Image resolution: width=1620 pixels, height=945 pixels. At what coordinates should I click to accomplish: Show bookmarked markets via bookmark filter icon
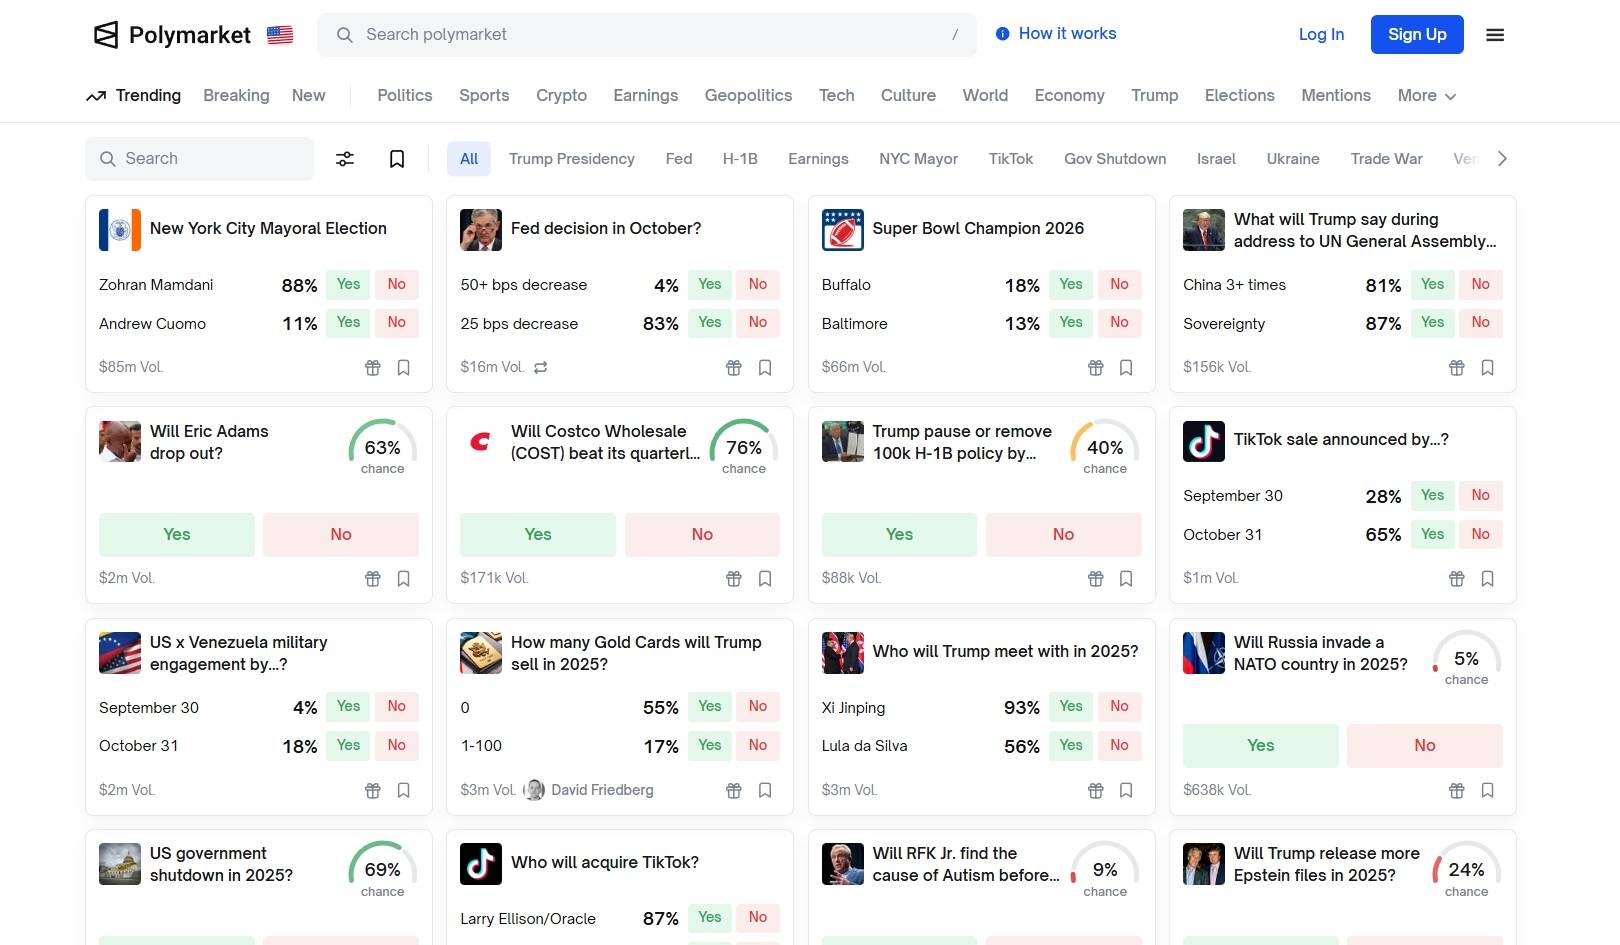coord(397,159)
